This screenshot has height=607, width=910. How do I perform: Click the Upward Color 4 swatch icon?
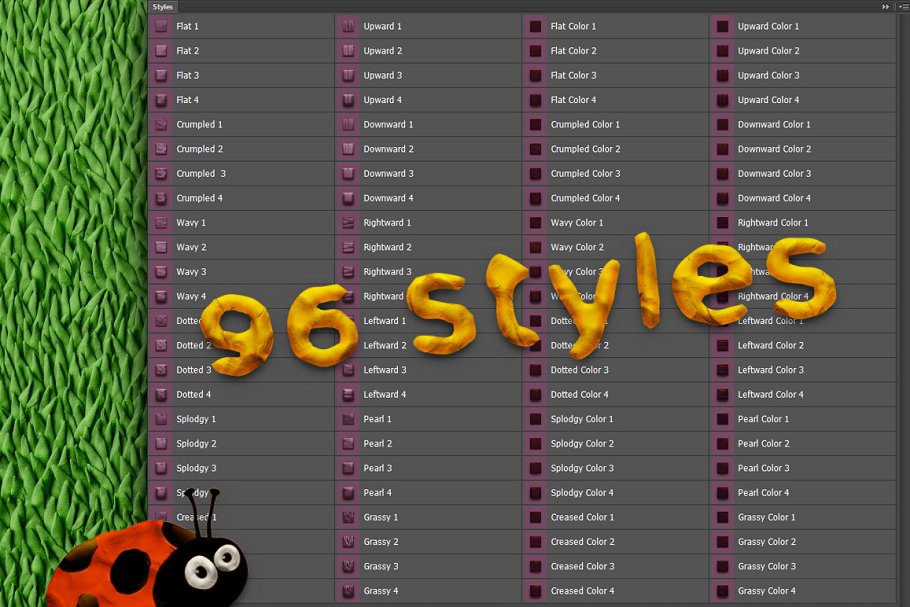point(722,100)
